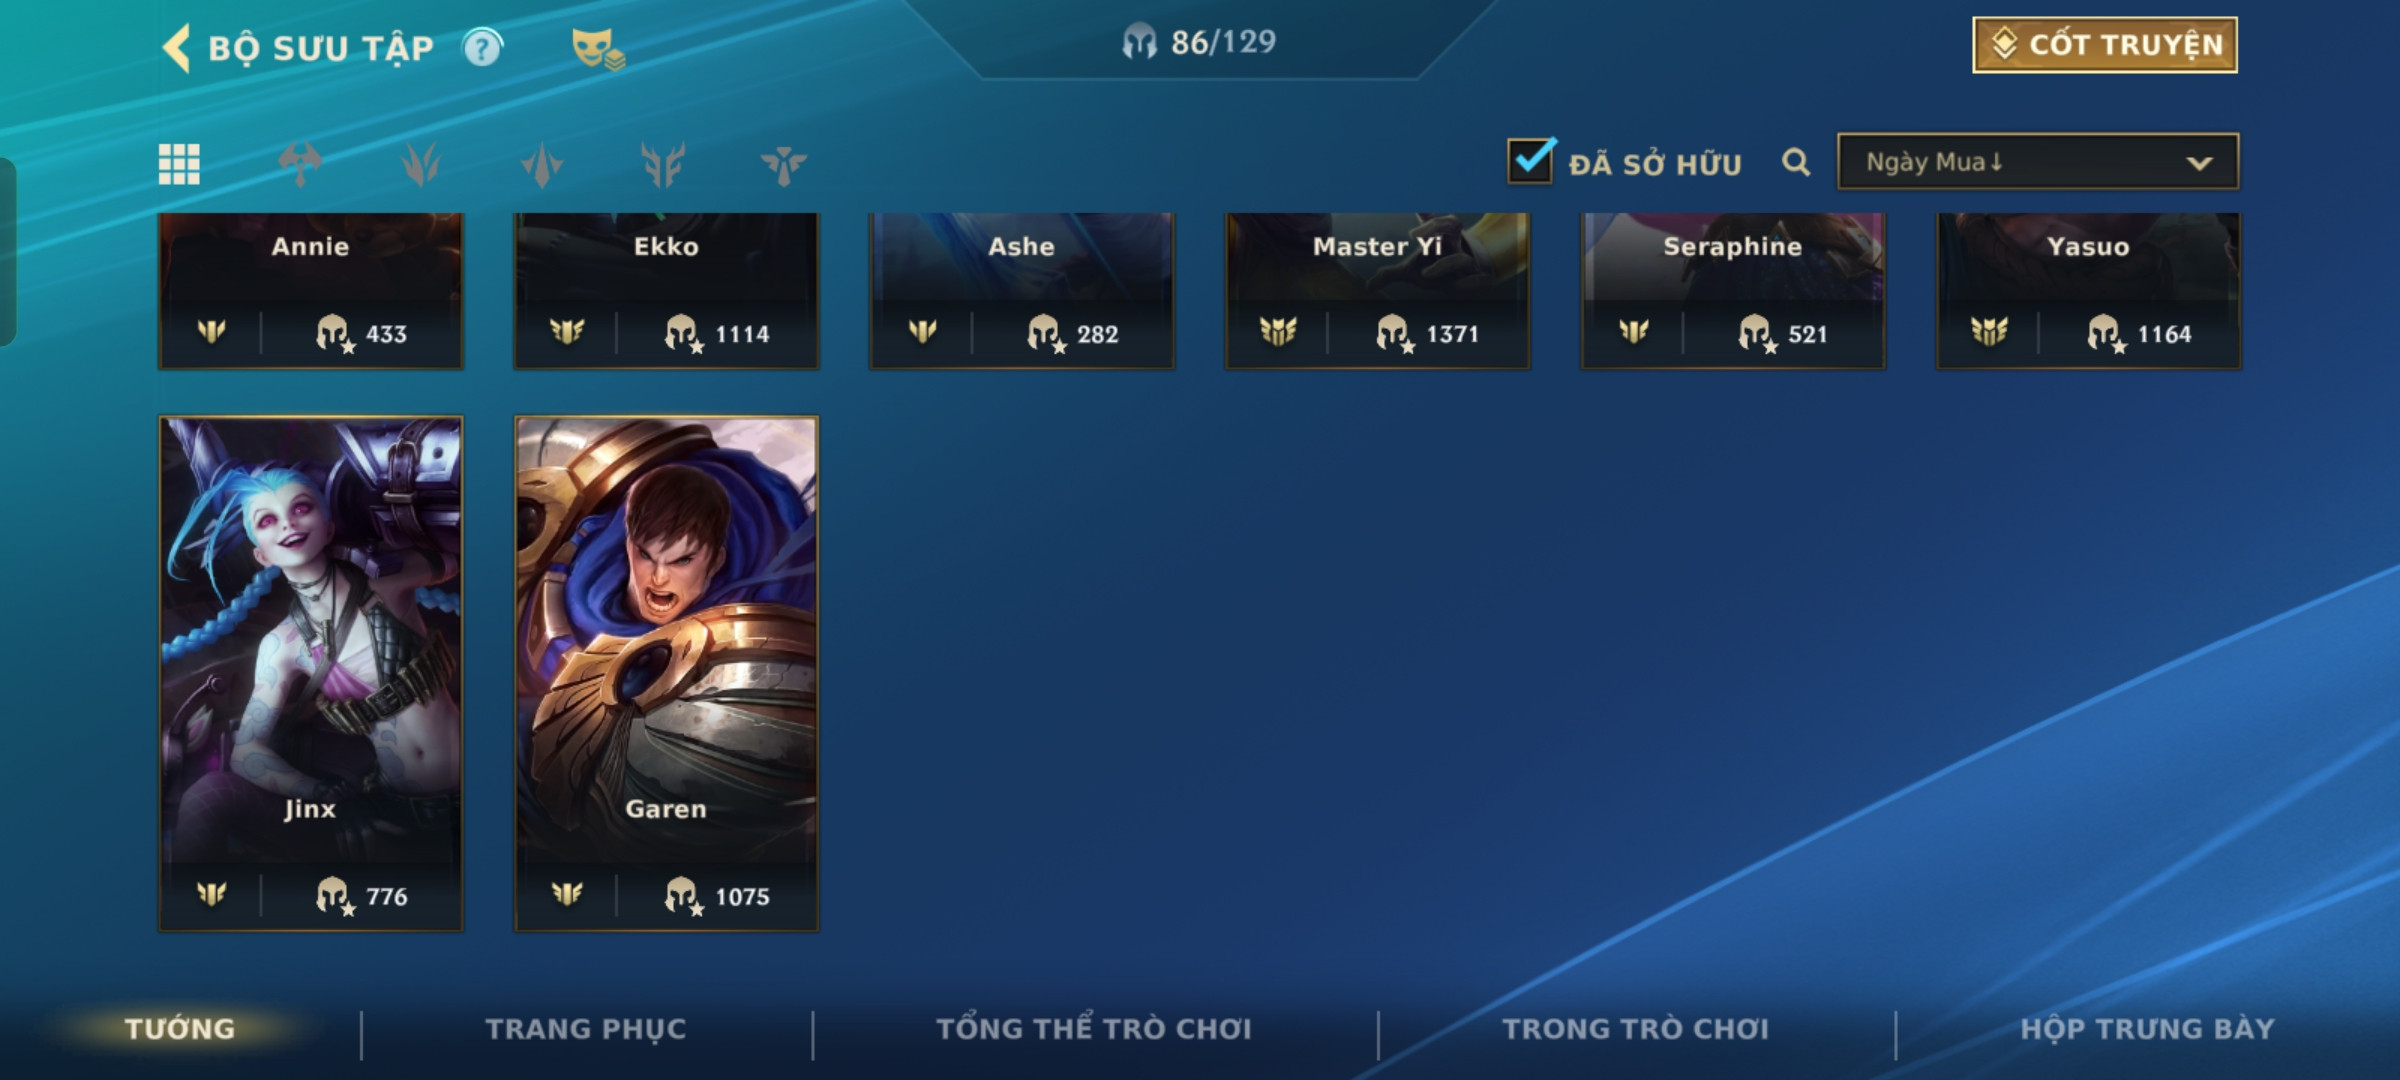Select the Garen champion card

(667, 674)
